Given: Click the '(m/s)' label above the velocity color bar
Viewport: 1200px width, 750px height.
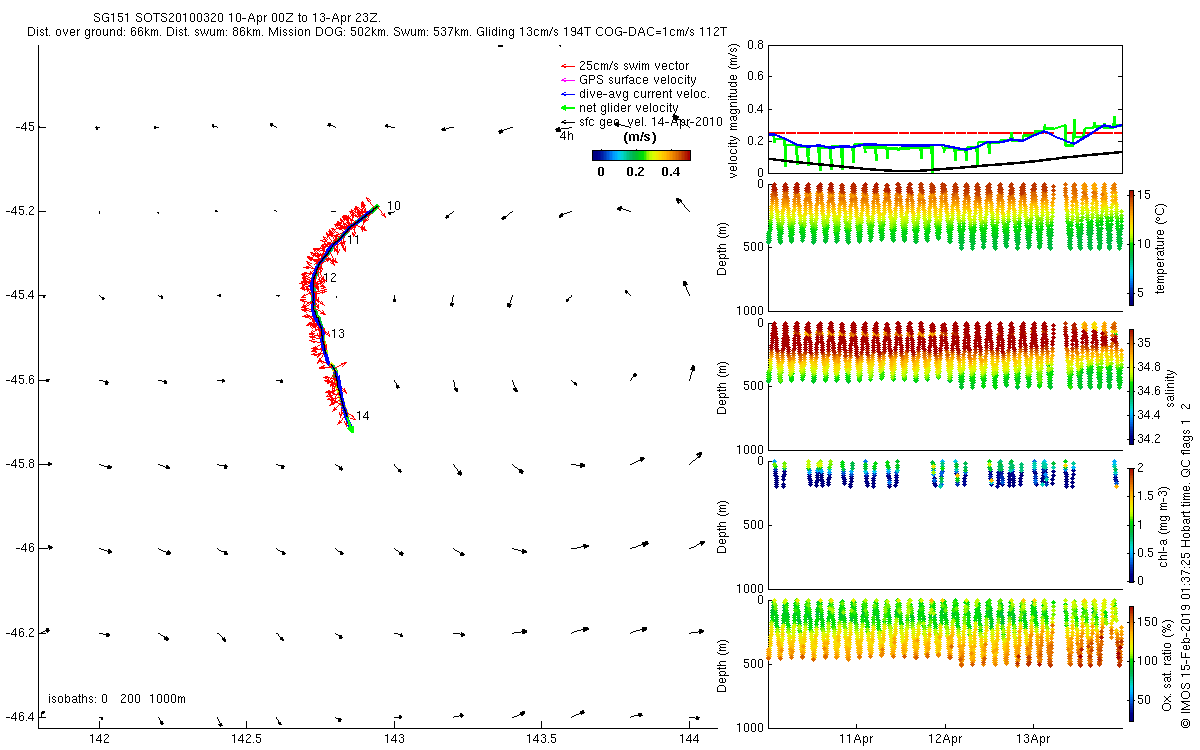Looking at the screenshot, I should coord(639,138).
